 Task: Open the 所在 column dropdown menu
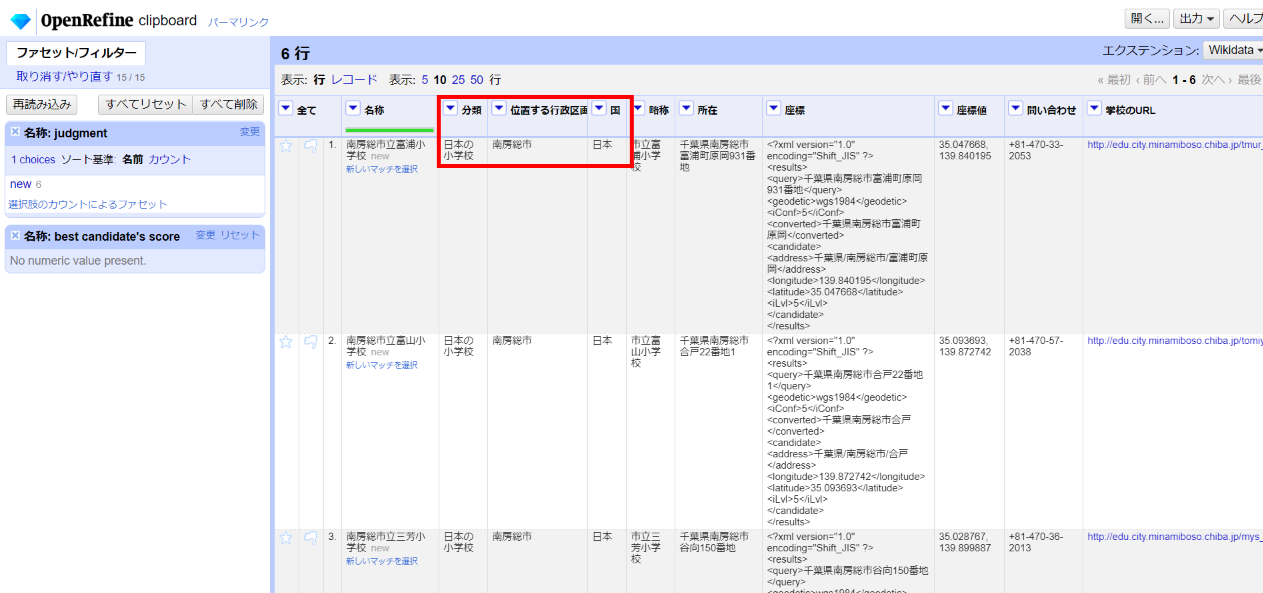tap(687, 109)
